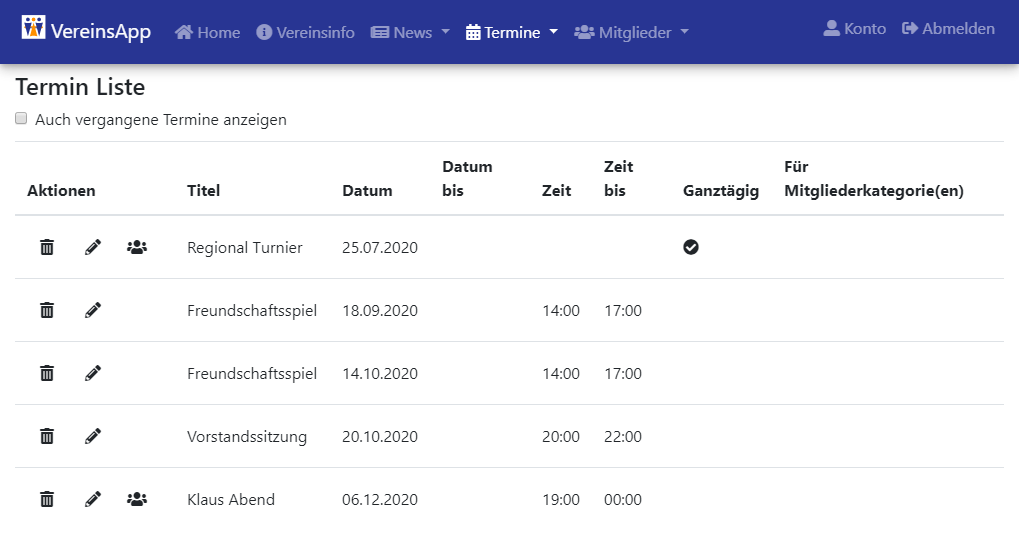Click the Ganztägig column header
The width and height of the screenshot is (1019, 548).
pyautogui.click(x=721, y=190)
